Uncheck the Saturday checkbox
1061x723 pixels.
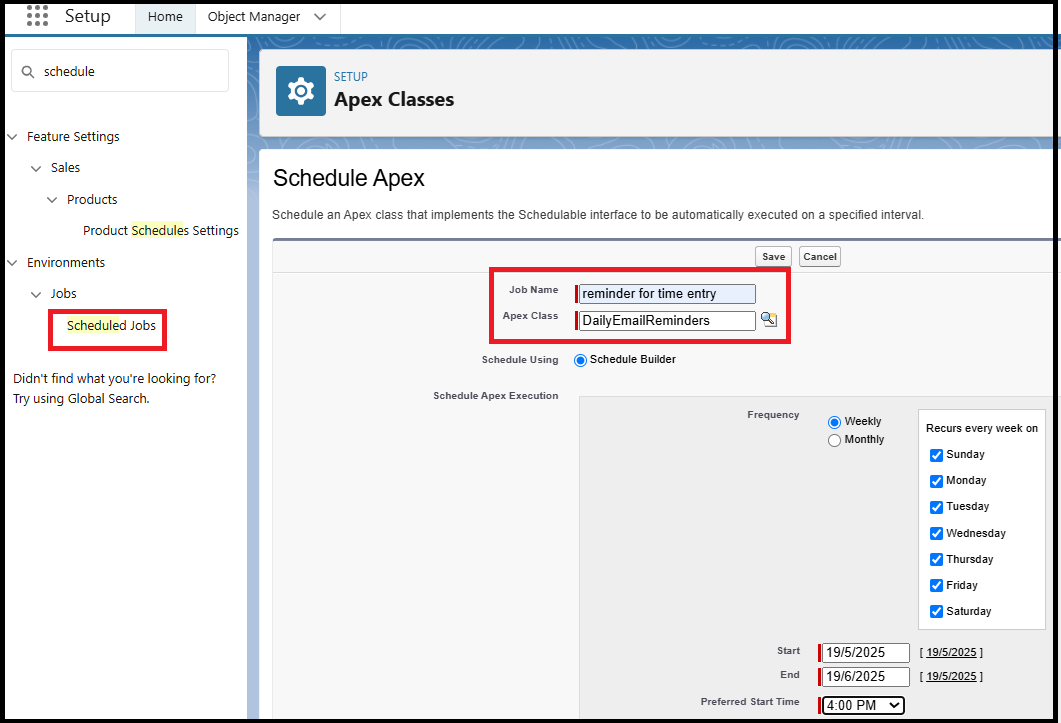click(x=936, y=611)
